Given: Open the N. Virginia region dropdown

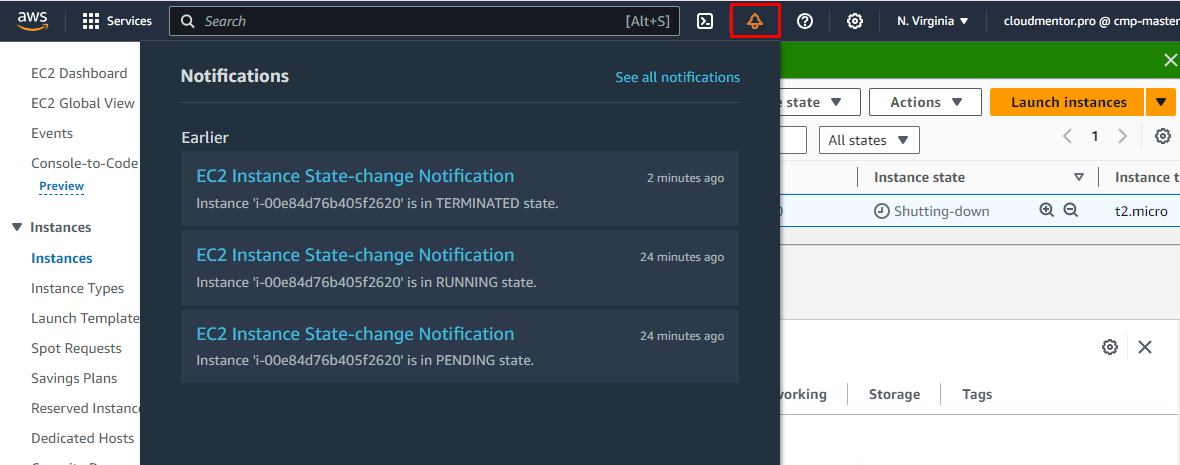Looking at the screenshot, I should (x=932, y=21).
